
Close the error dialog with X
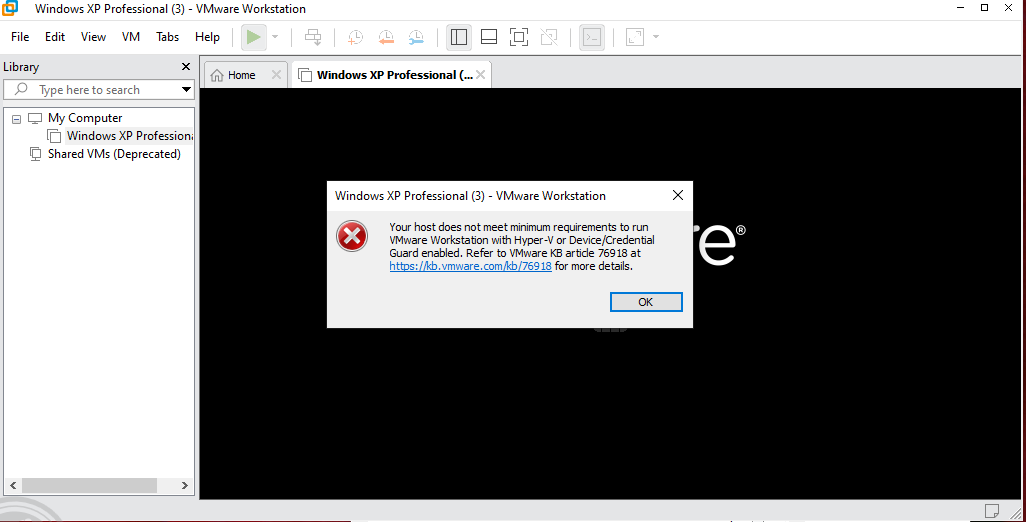(678, 195)
